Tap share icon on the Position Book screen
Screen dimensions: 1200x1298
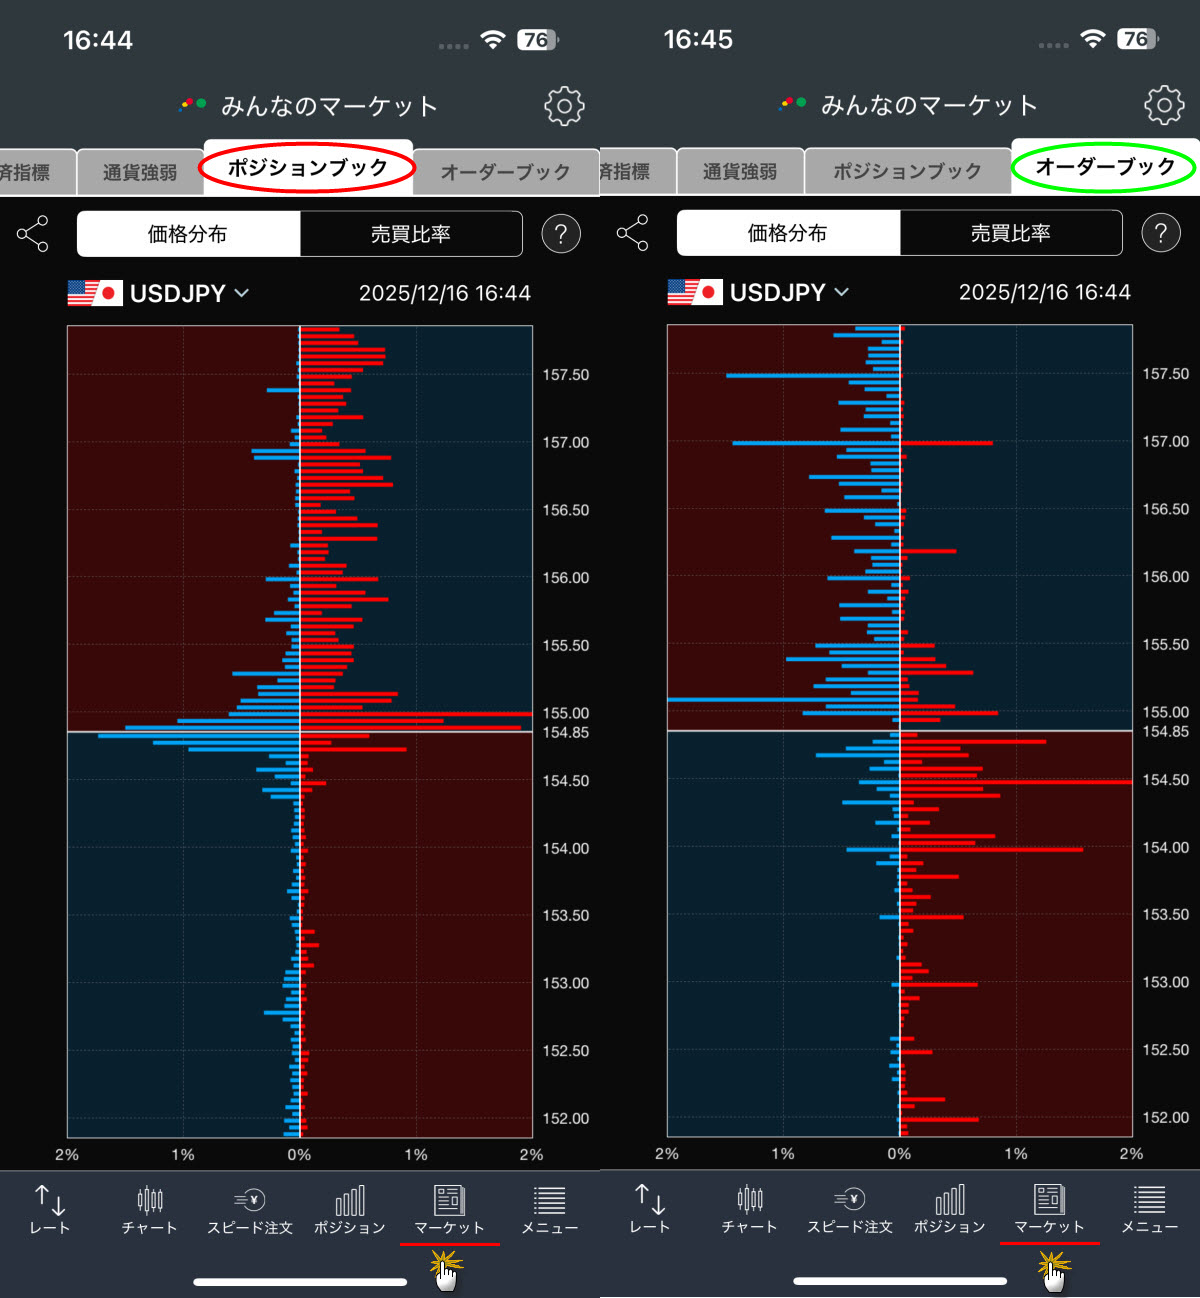tap(32, 234)
